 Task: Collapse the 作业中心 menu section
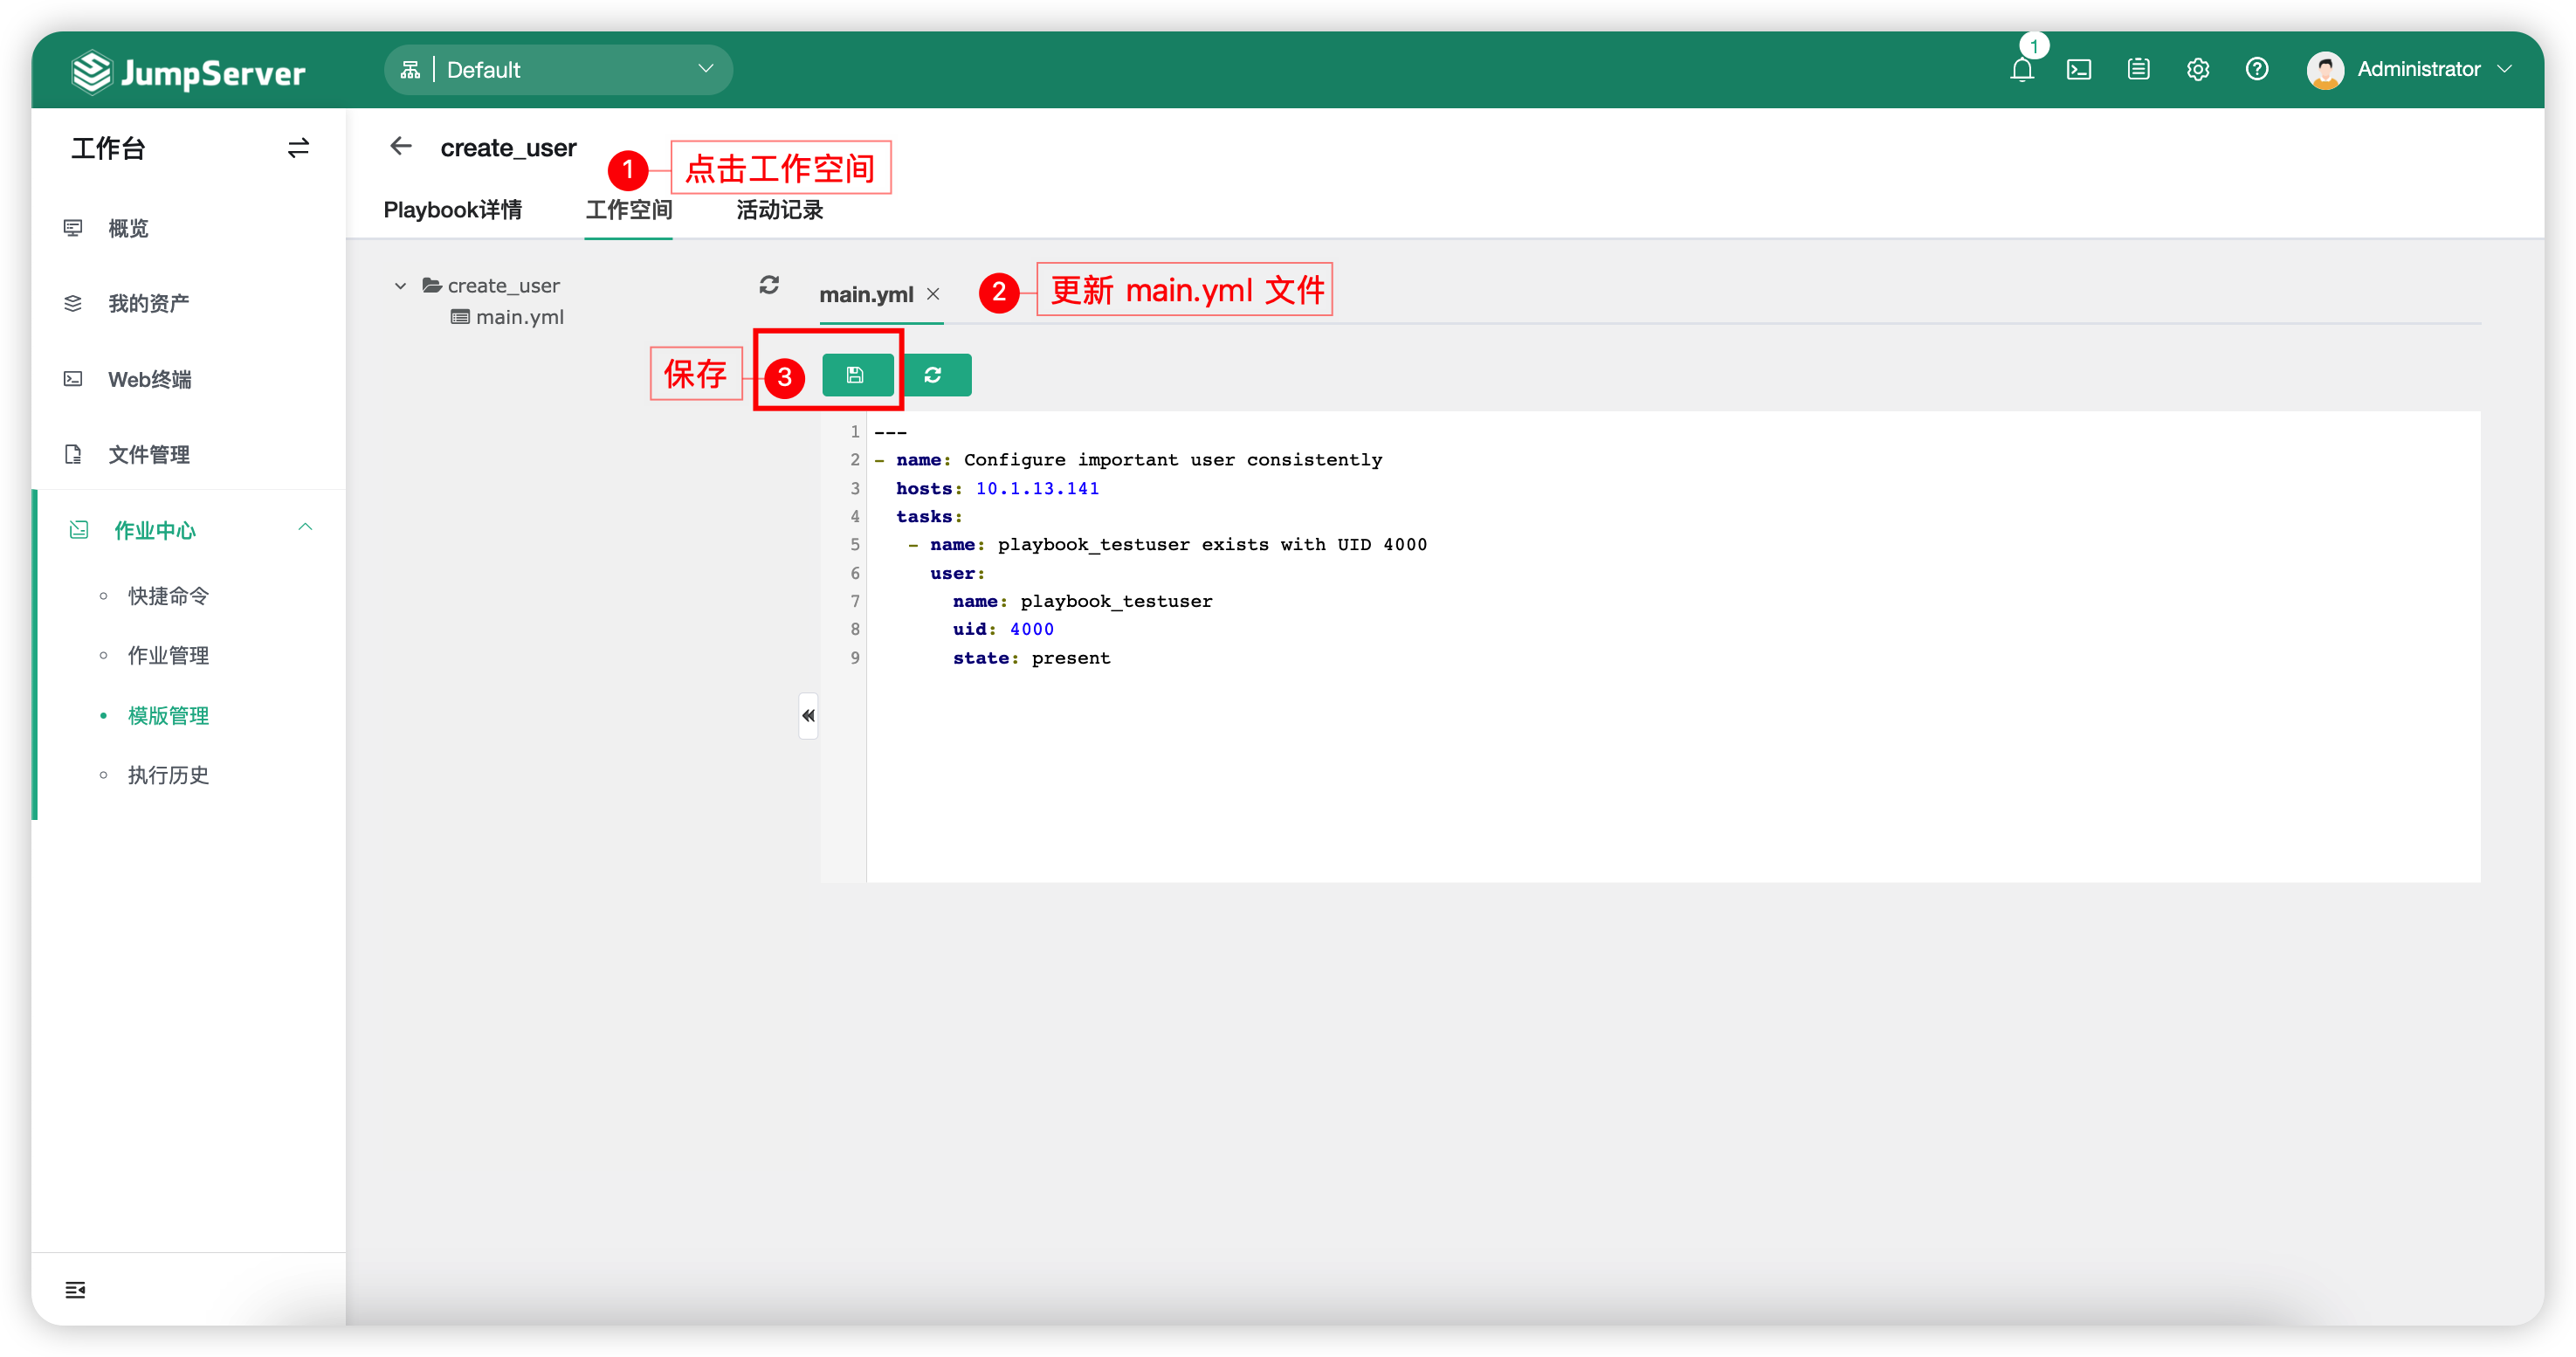(x=305, y=528)
